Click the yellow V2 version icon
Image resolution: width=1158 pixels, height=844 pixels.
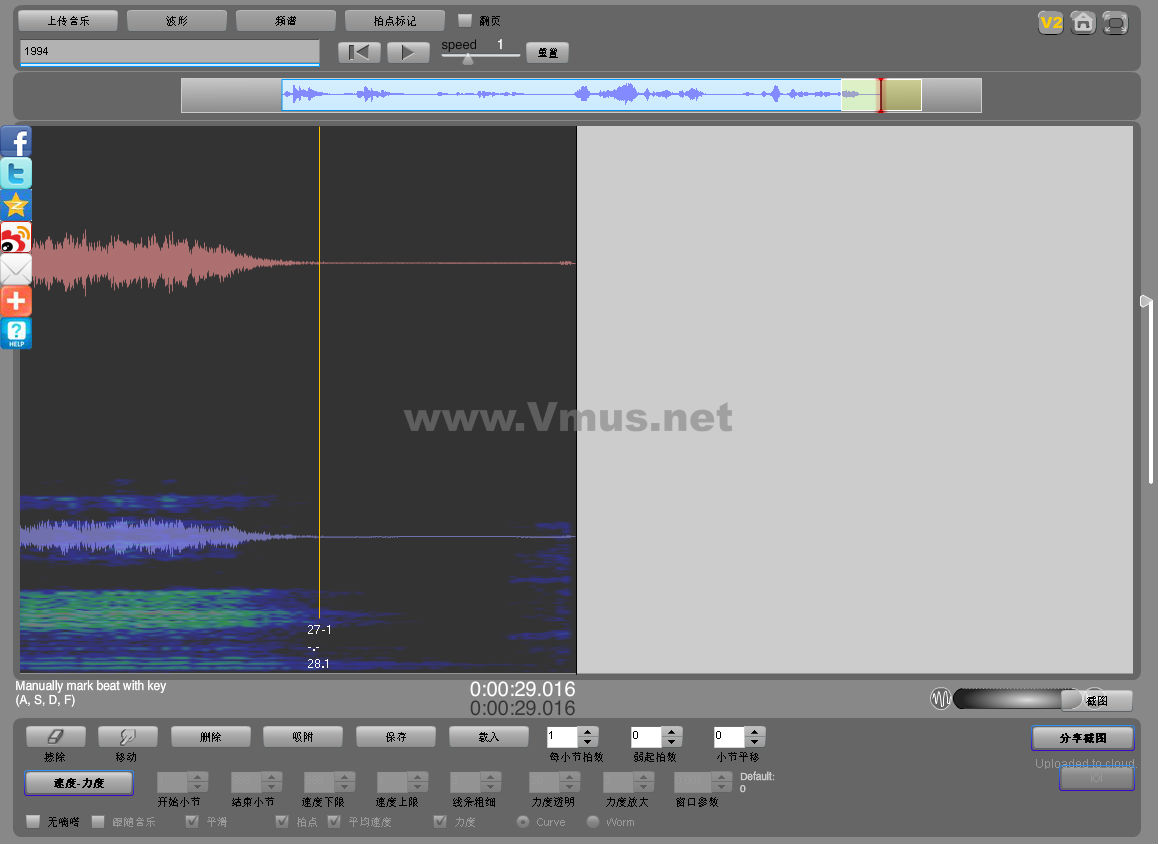[x=1050, y=23]
